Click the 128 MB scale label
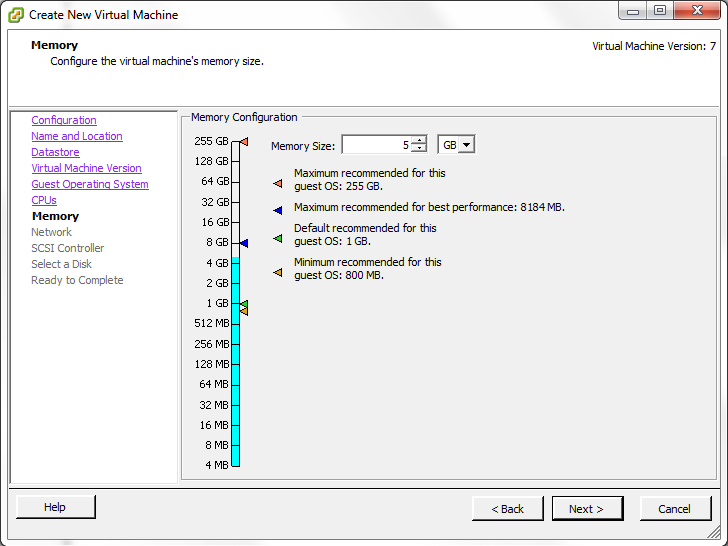Screen dimensions: 728x546 pos(212,364)
